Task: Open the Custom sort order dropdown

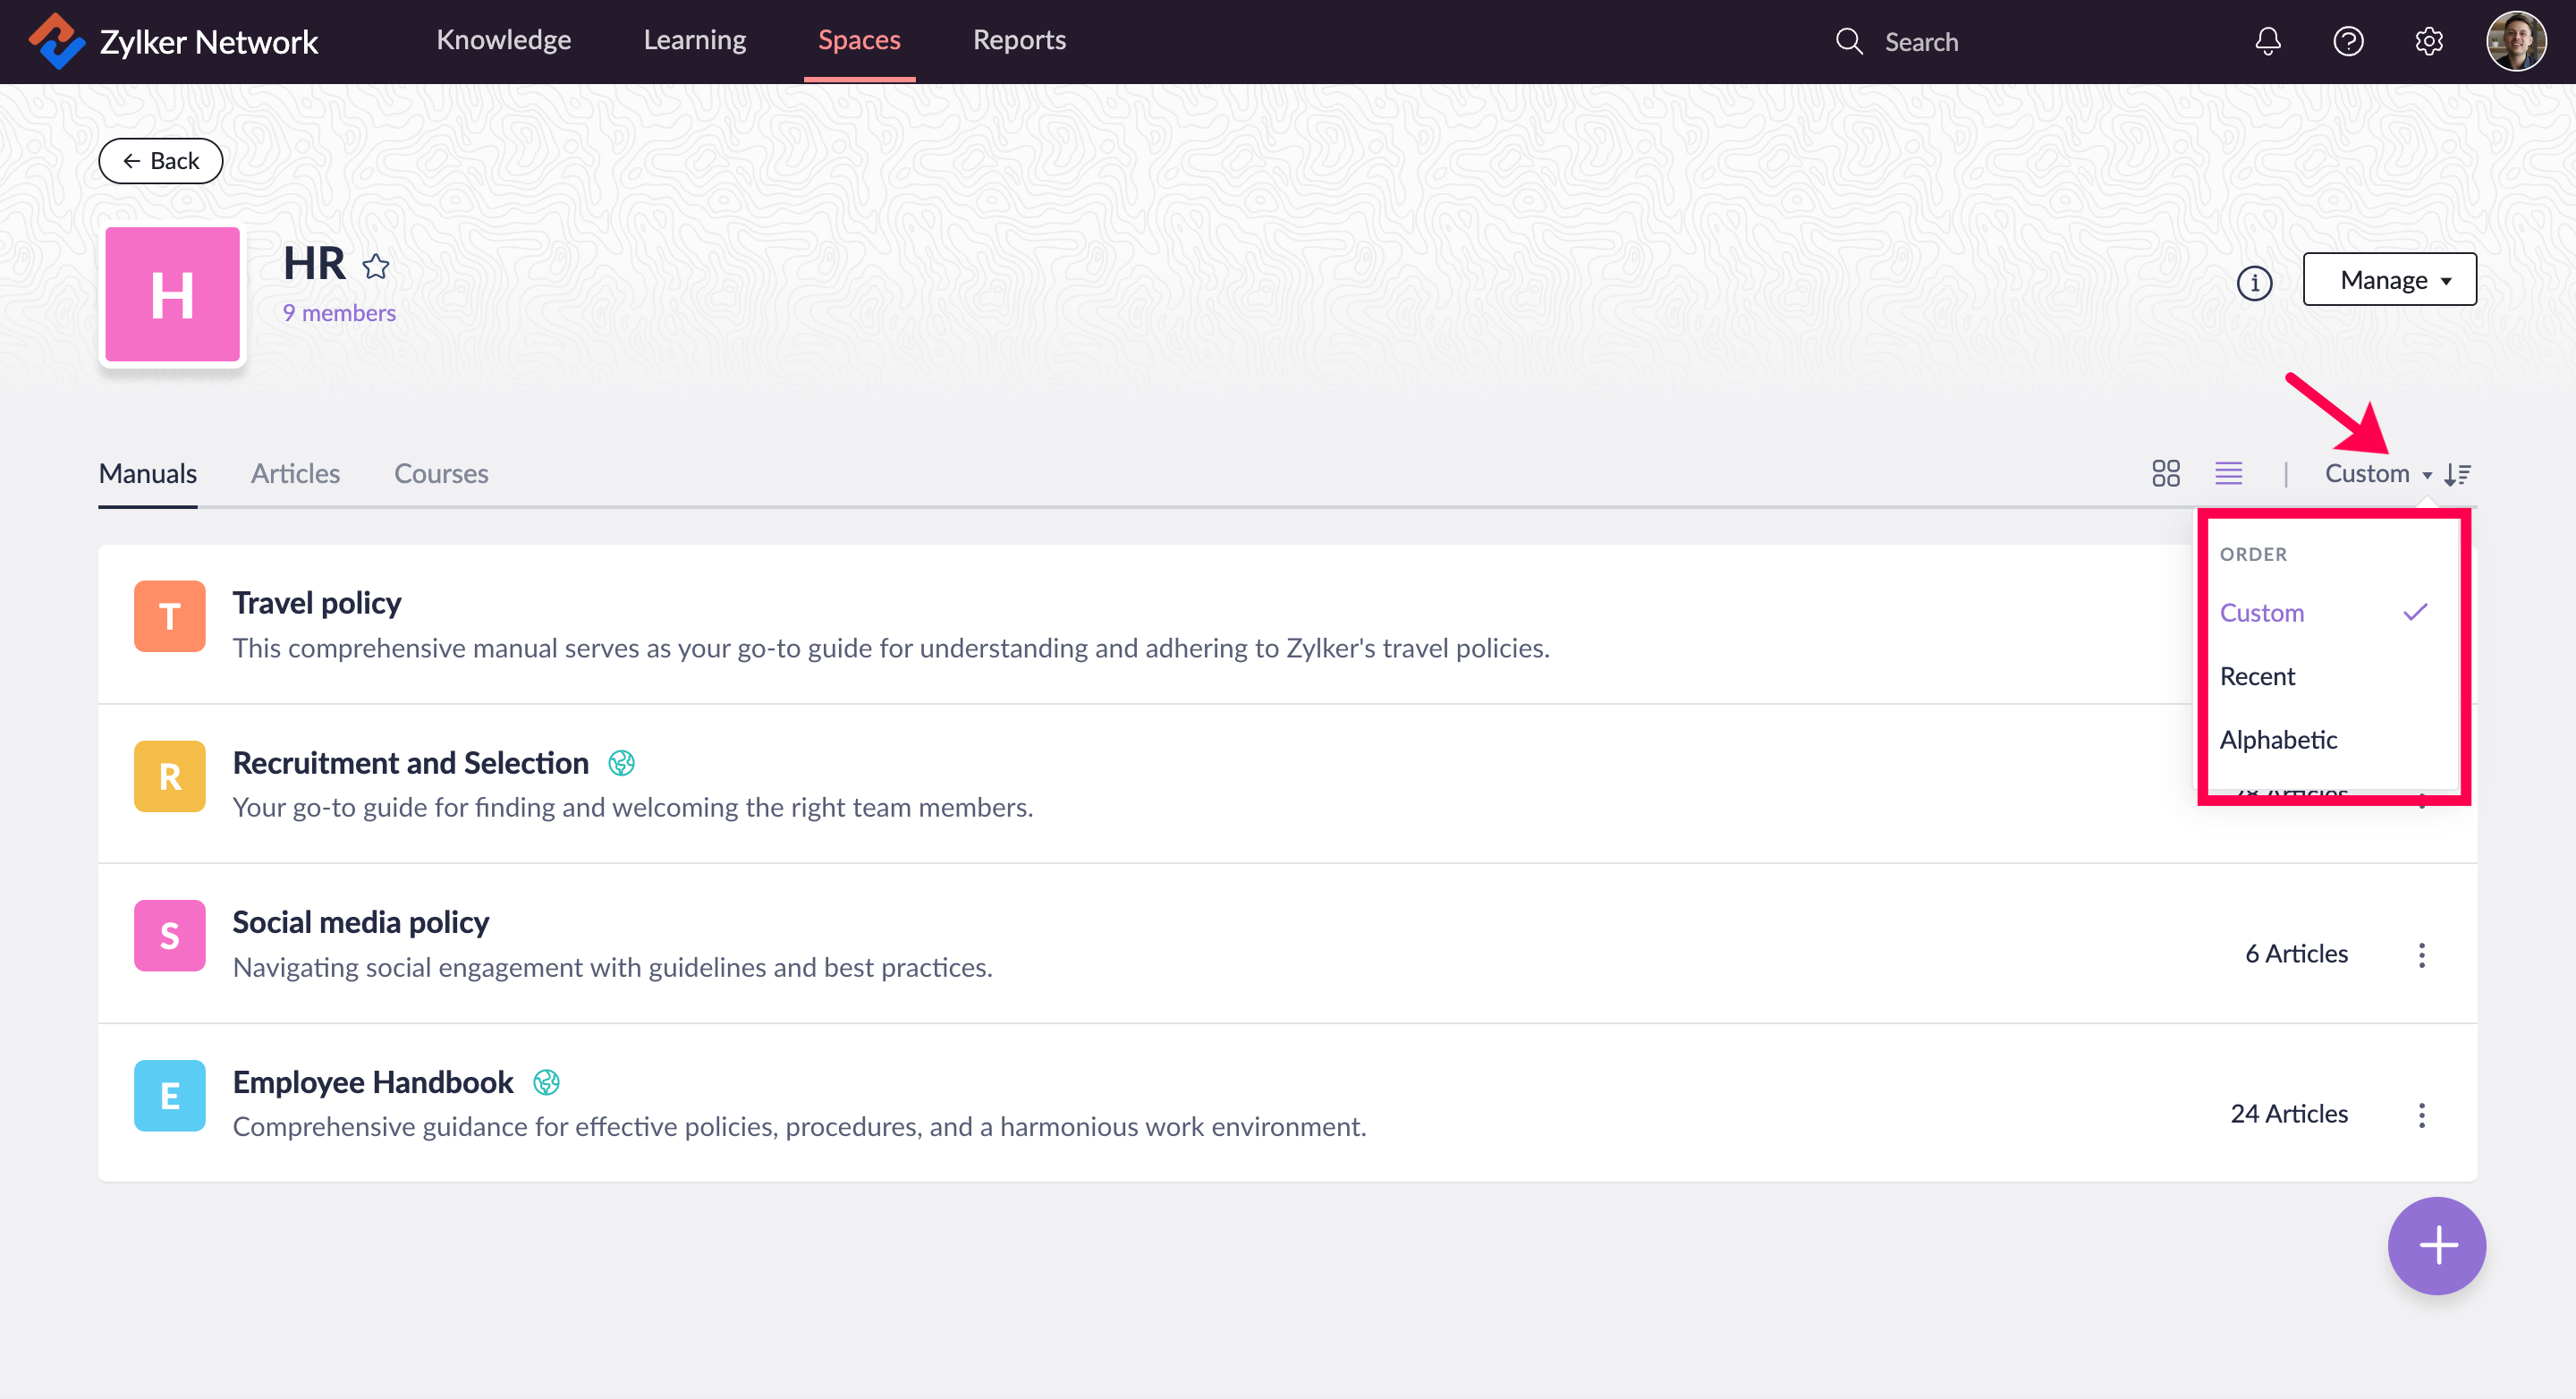Action: [x=2376, y=473]
